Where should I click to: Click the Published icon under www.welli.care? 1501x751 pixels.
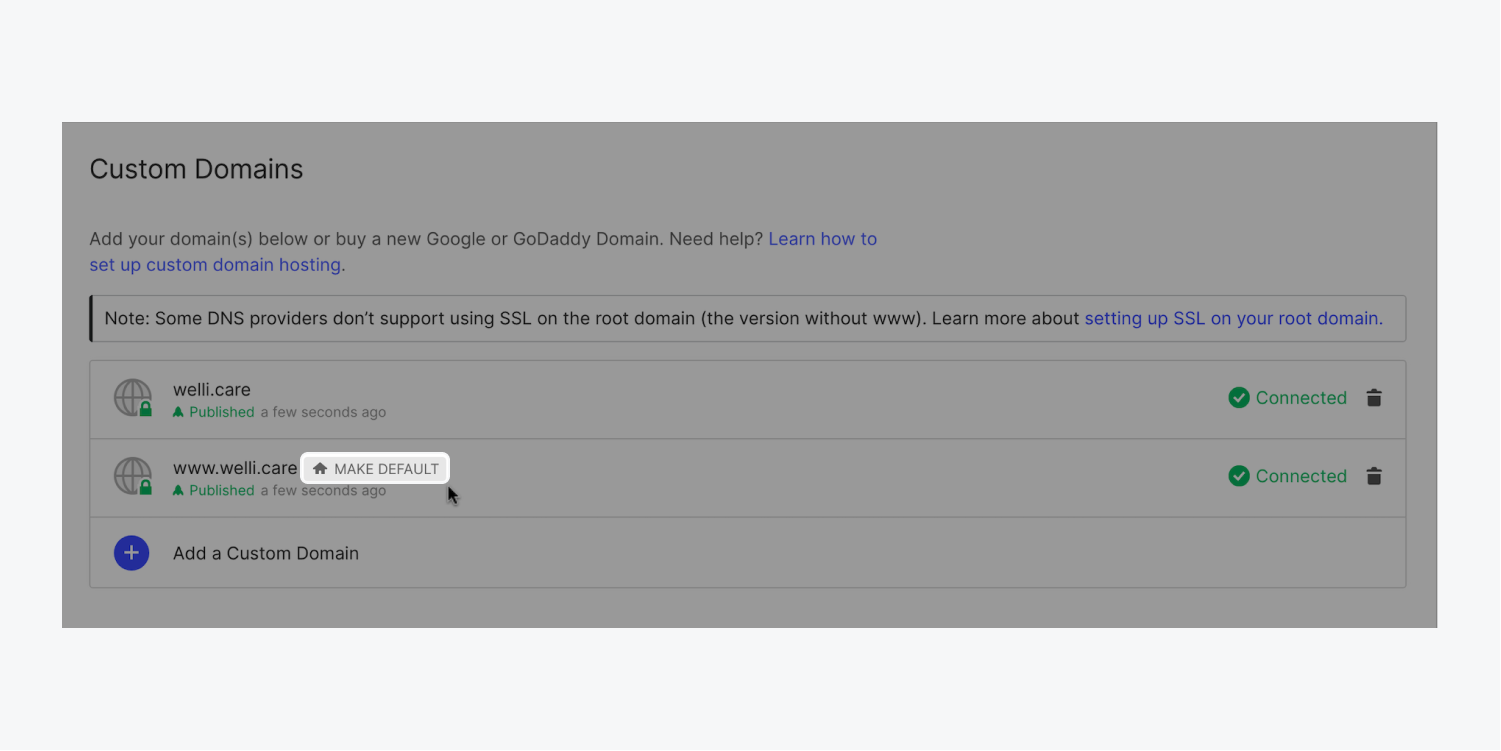pyautogui.click(x=178, y=491)
